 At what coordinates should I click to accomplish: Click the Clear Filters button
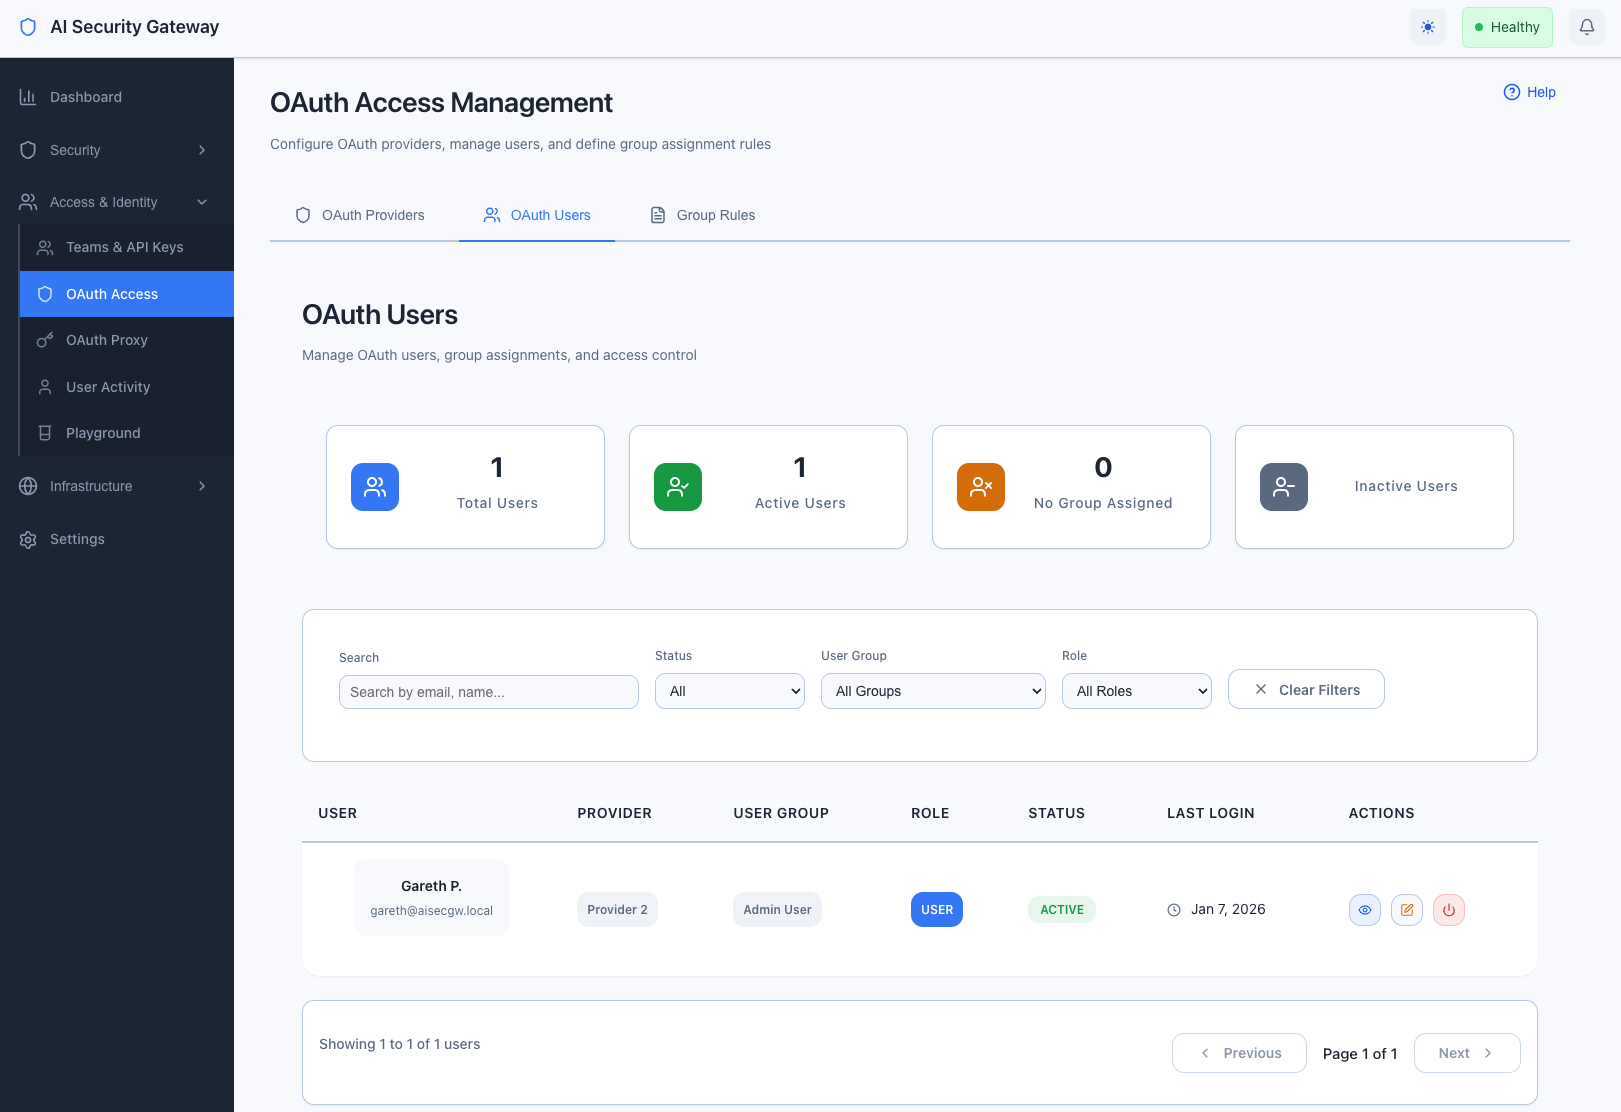click(1306, 689)
